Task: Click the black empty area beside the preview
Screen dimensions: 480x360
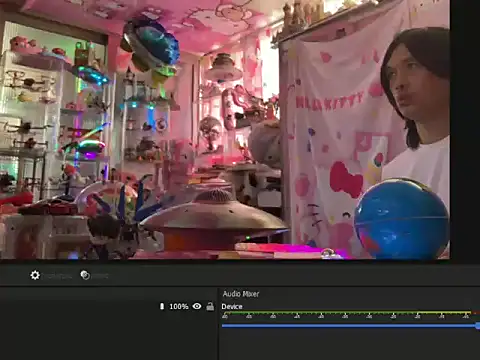Action: coord(465,129)
